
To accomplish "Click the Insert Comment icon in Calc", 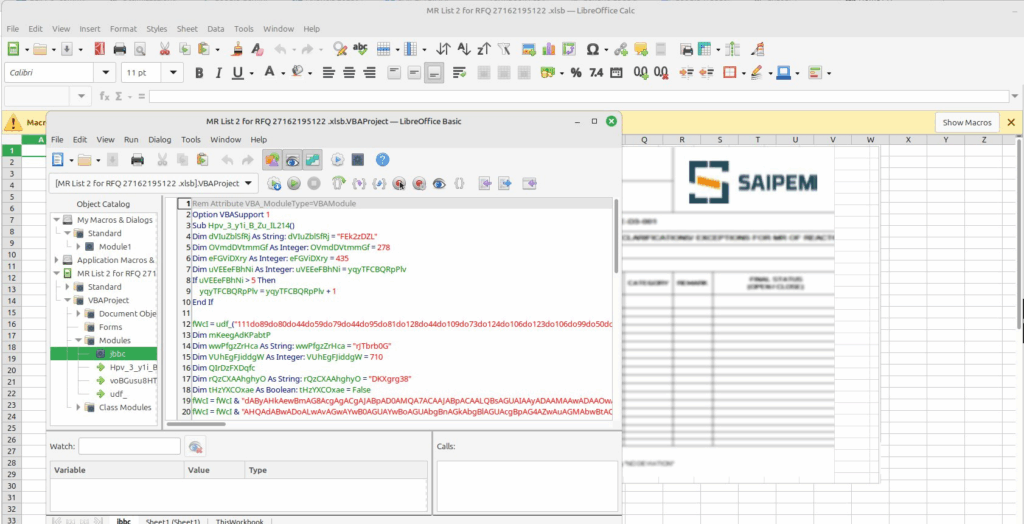I will [x=641, y=49].
